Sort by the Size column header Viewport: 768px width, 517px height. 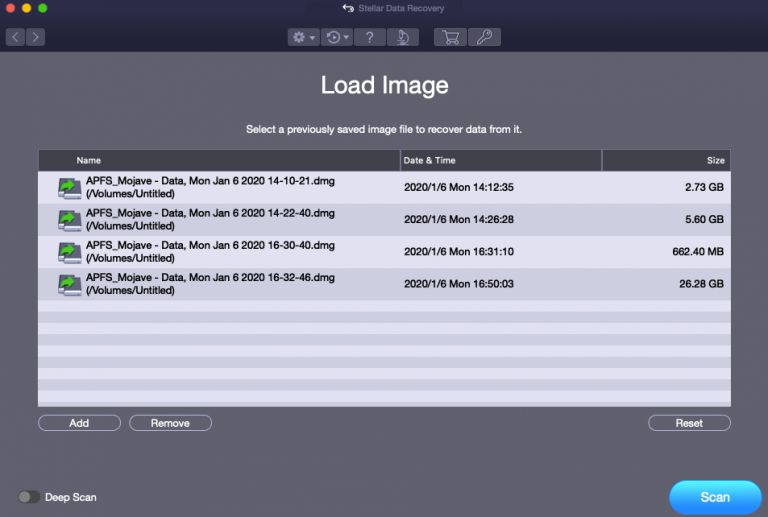tap(666, 161)
